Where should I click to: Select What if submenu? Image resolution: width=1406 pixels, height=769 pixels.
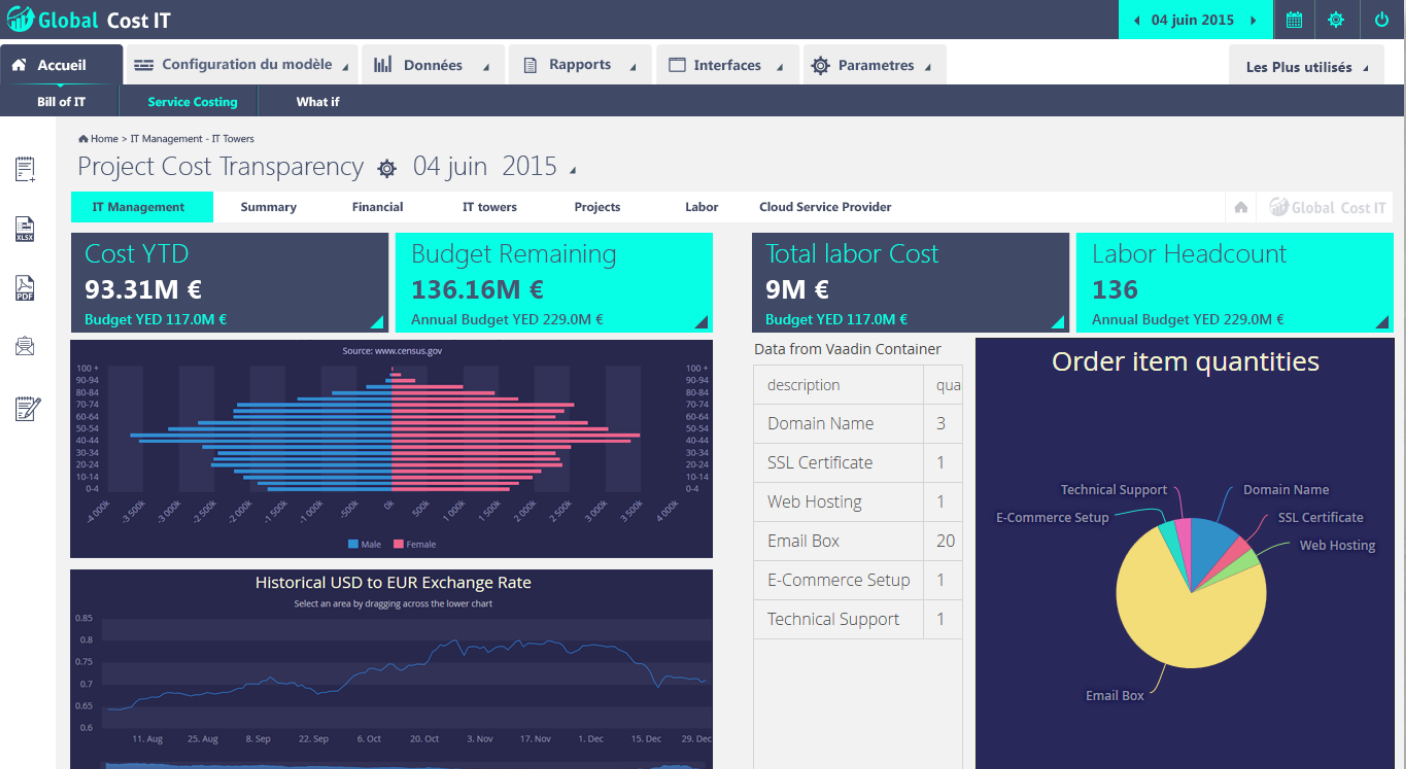pyautogui.click(x=318, y=102)
